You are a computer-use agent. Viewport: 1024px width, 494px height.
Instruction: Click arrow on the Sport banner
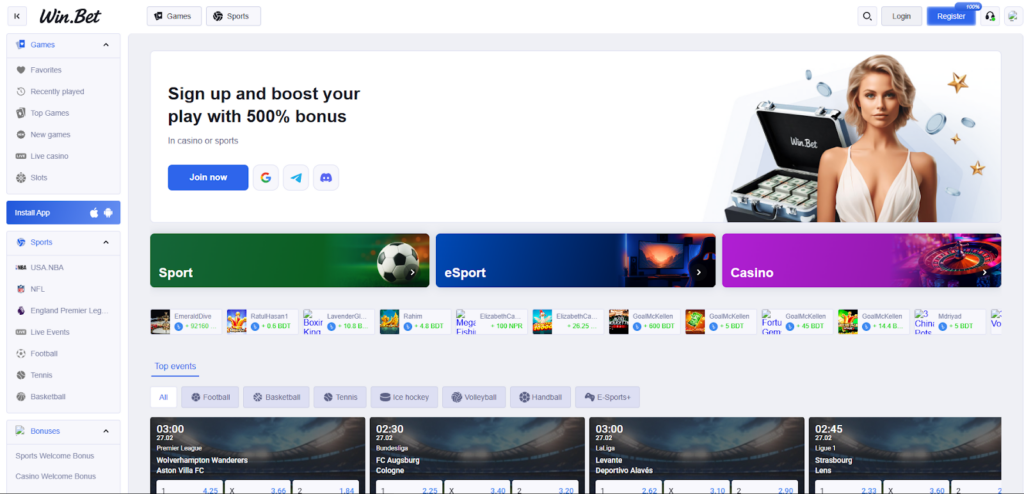[412, 272]
